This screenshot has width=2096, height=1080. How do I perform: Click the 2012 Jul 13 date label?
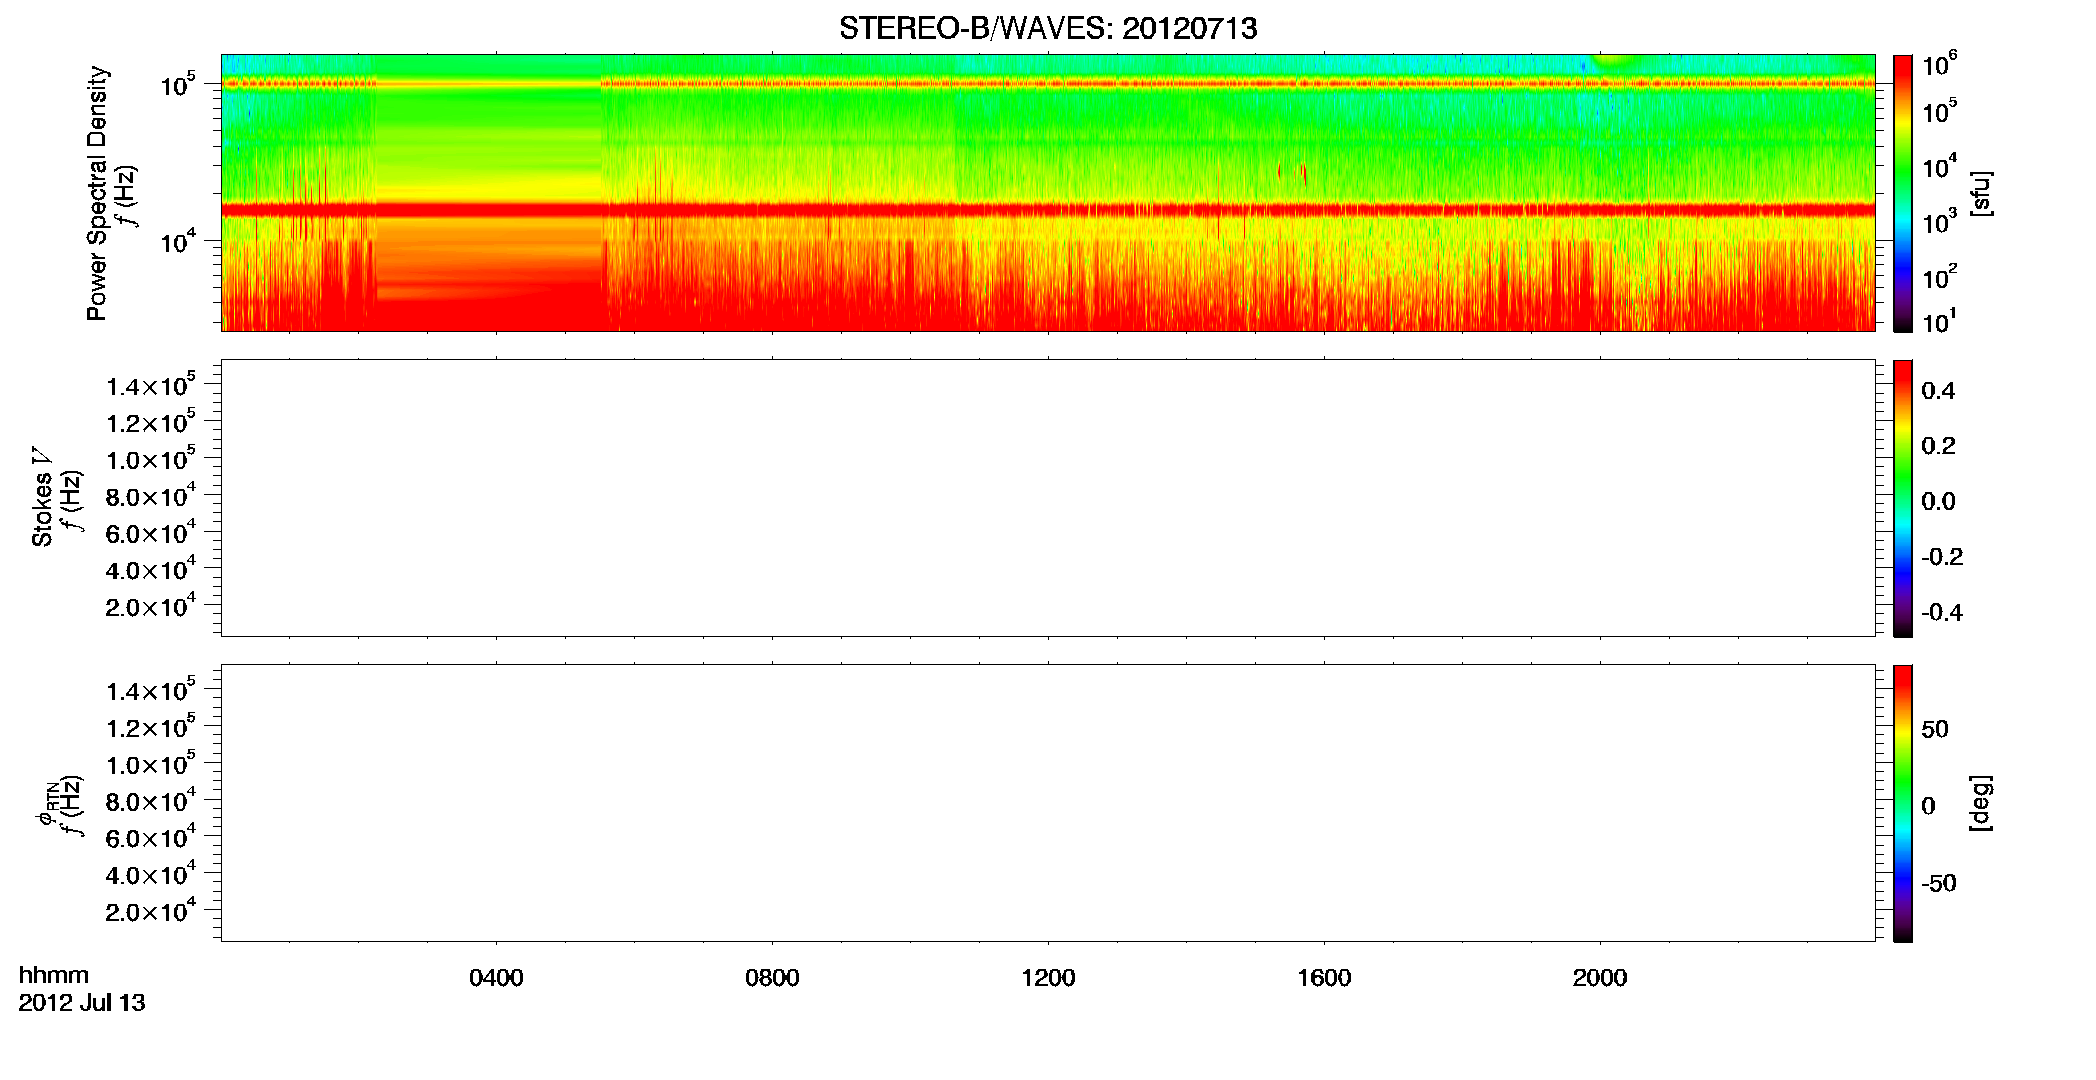pyautogui.click(x=82, y=1003)
